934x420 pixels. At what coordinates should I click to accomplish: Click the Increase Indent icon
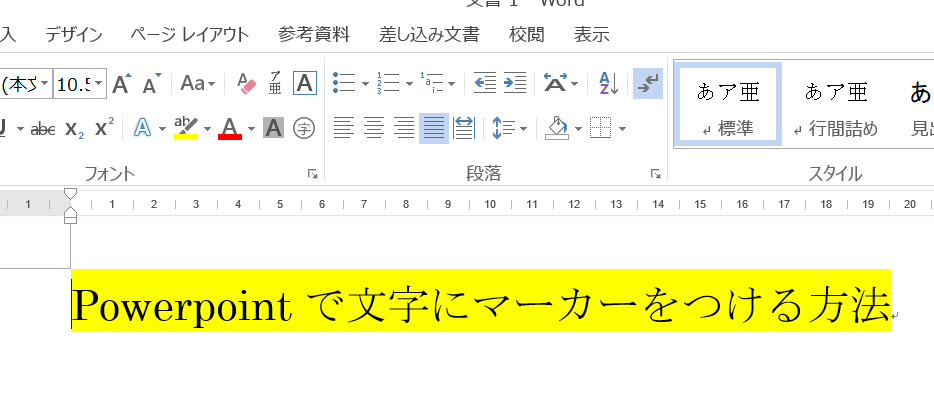[515, 83]
